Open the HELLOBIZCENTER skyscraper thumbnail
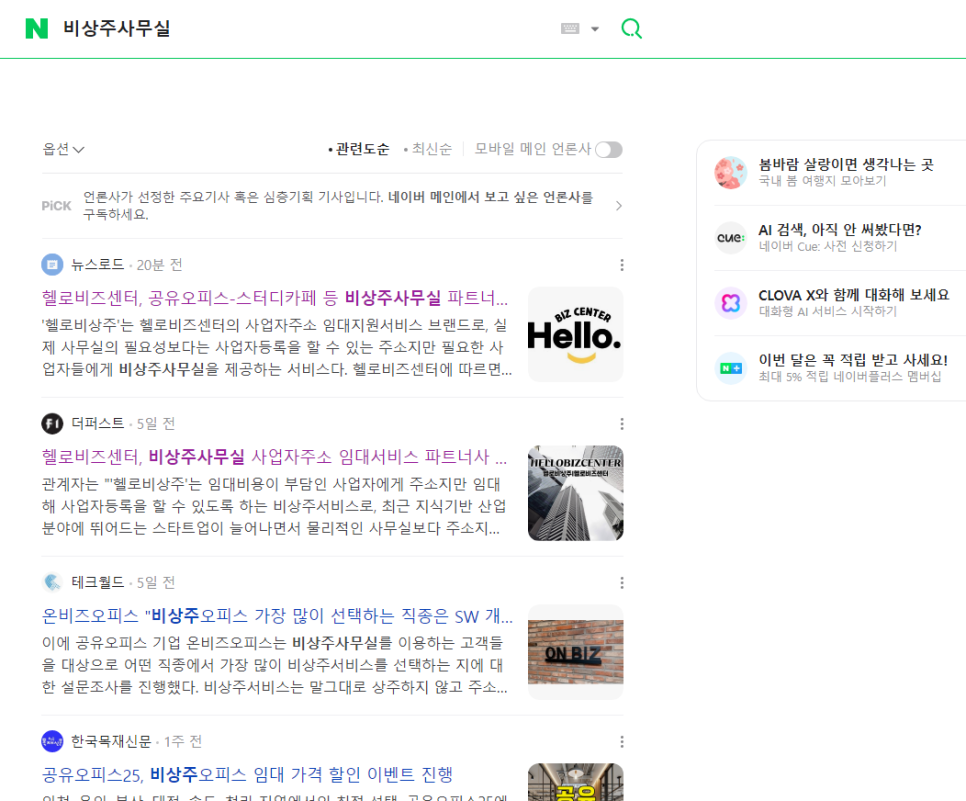Viewport: 966px width, 801px height. [x=575, y=493]
